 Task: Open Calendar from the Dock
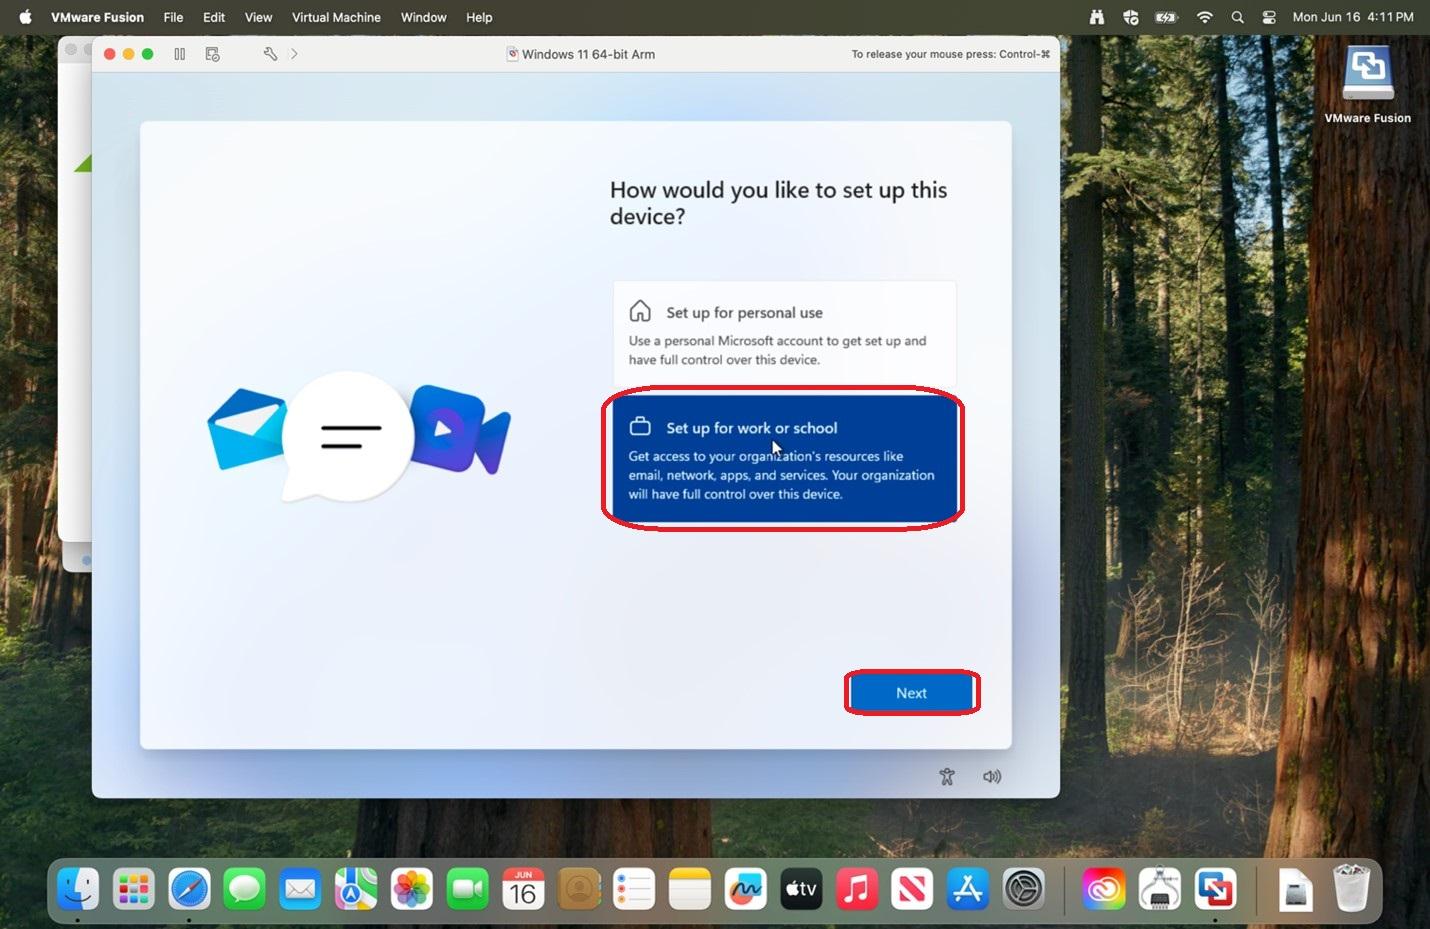click(523, 888)
